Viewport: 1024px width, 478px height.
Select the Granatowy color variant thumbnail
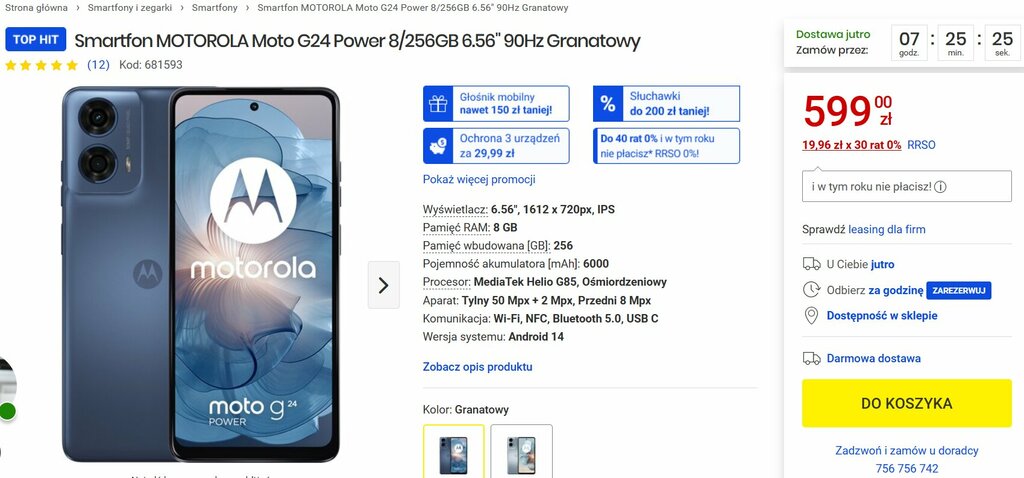[454, 451]
